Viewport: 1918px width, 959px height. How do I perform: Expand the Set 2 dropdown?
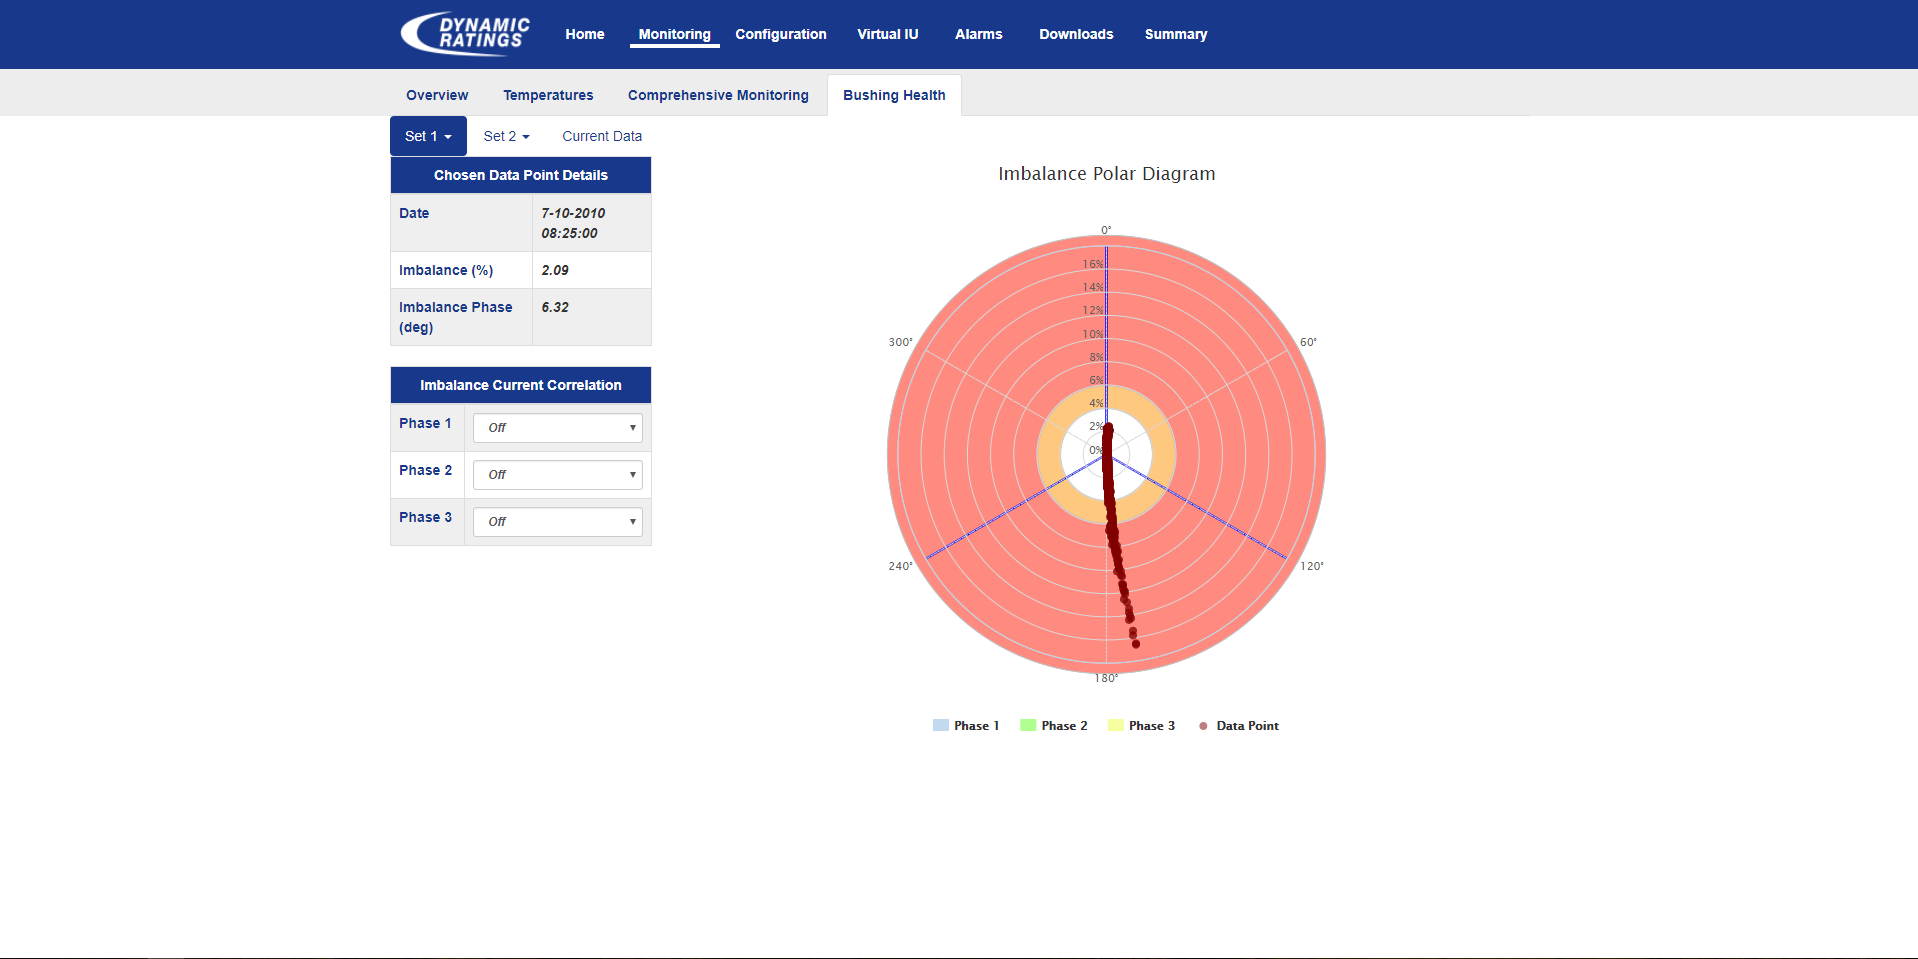pyautogui.click(x=506, y=136)
